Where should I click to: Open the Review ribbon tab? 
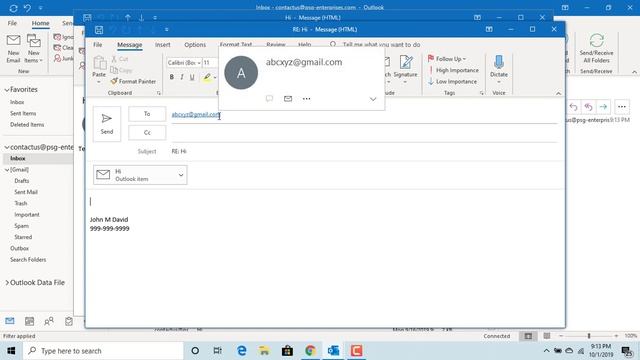click(x=276, y=44)
